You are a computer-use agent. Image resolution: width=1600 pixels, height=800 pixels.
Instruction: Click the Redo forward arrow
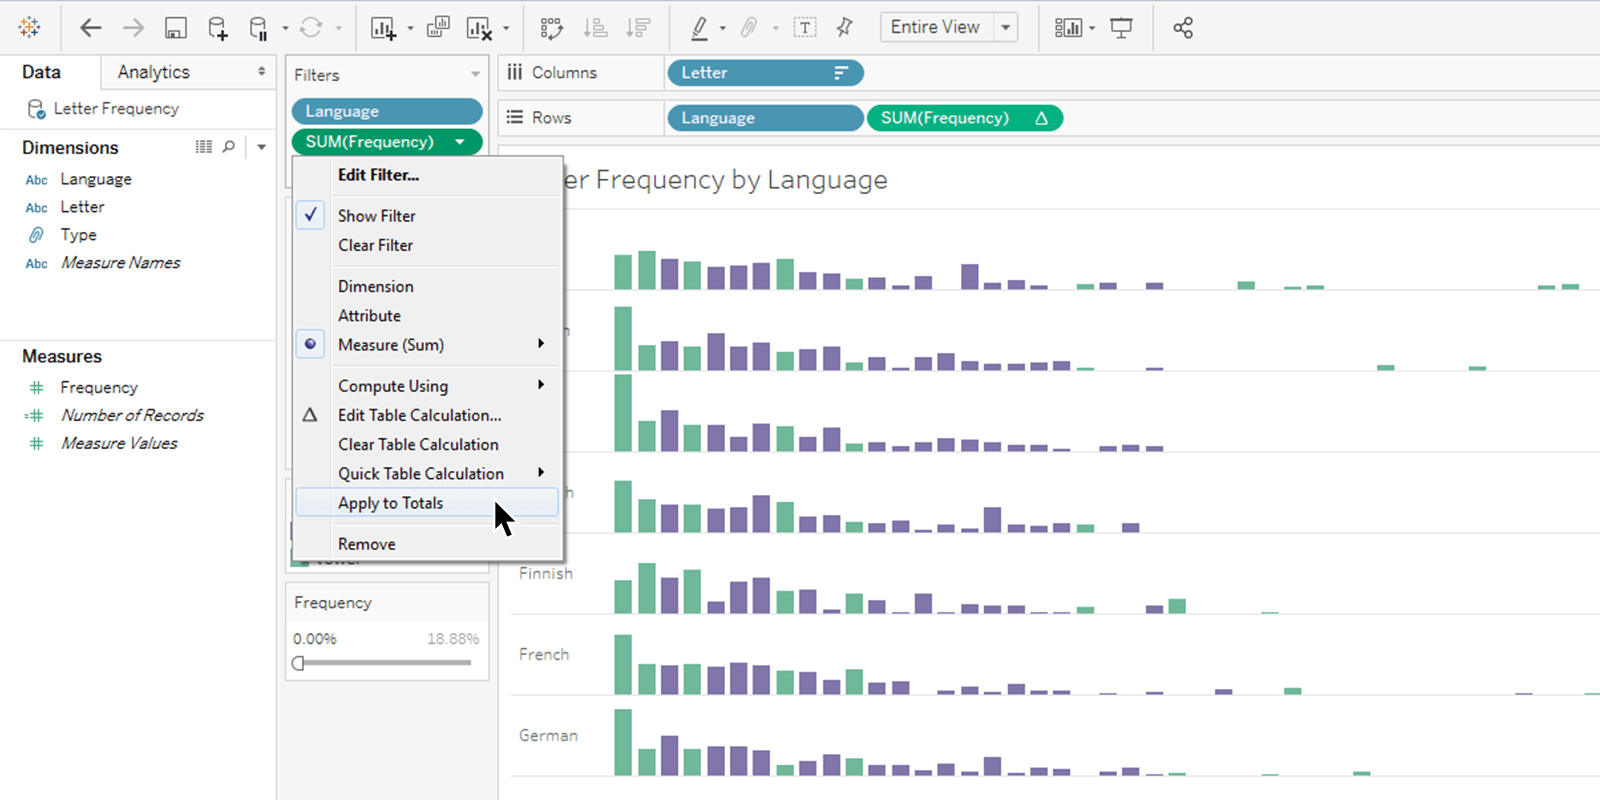tap(133, 28)
